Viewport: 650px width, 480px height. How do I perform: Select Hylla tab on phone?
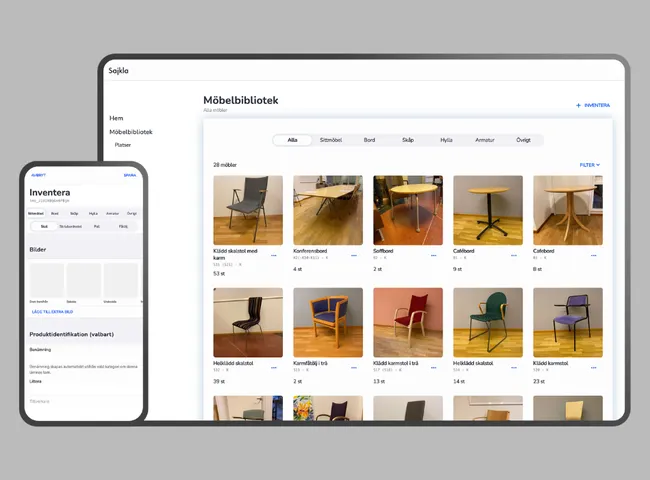93,213
